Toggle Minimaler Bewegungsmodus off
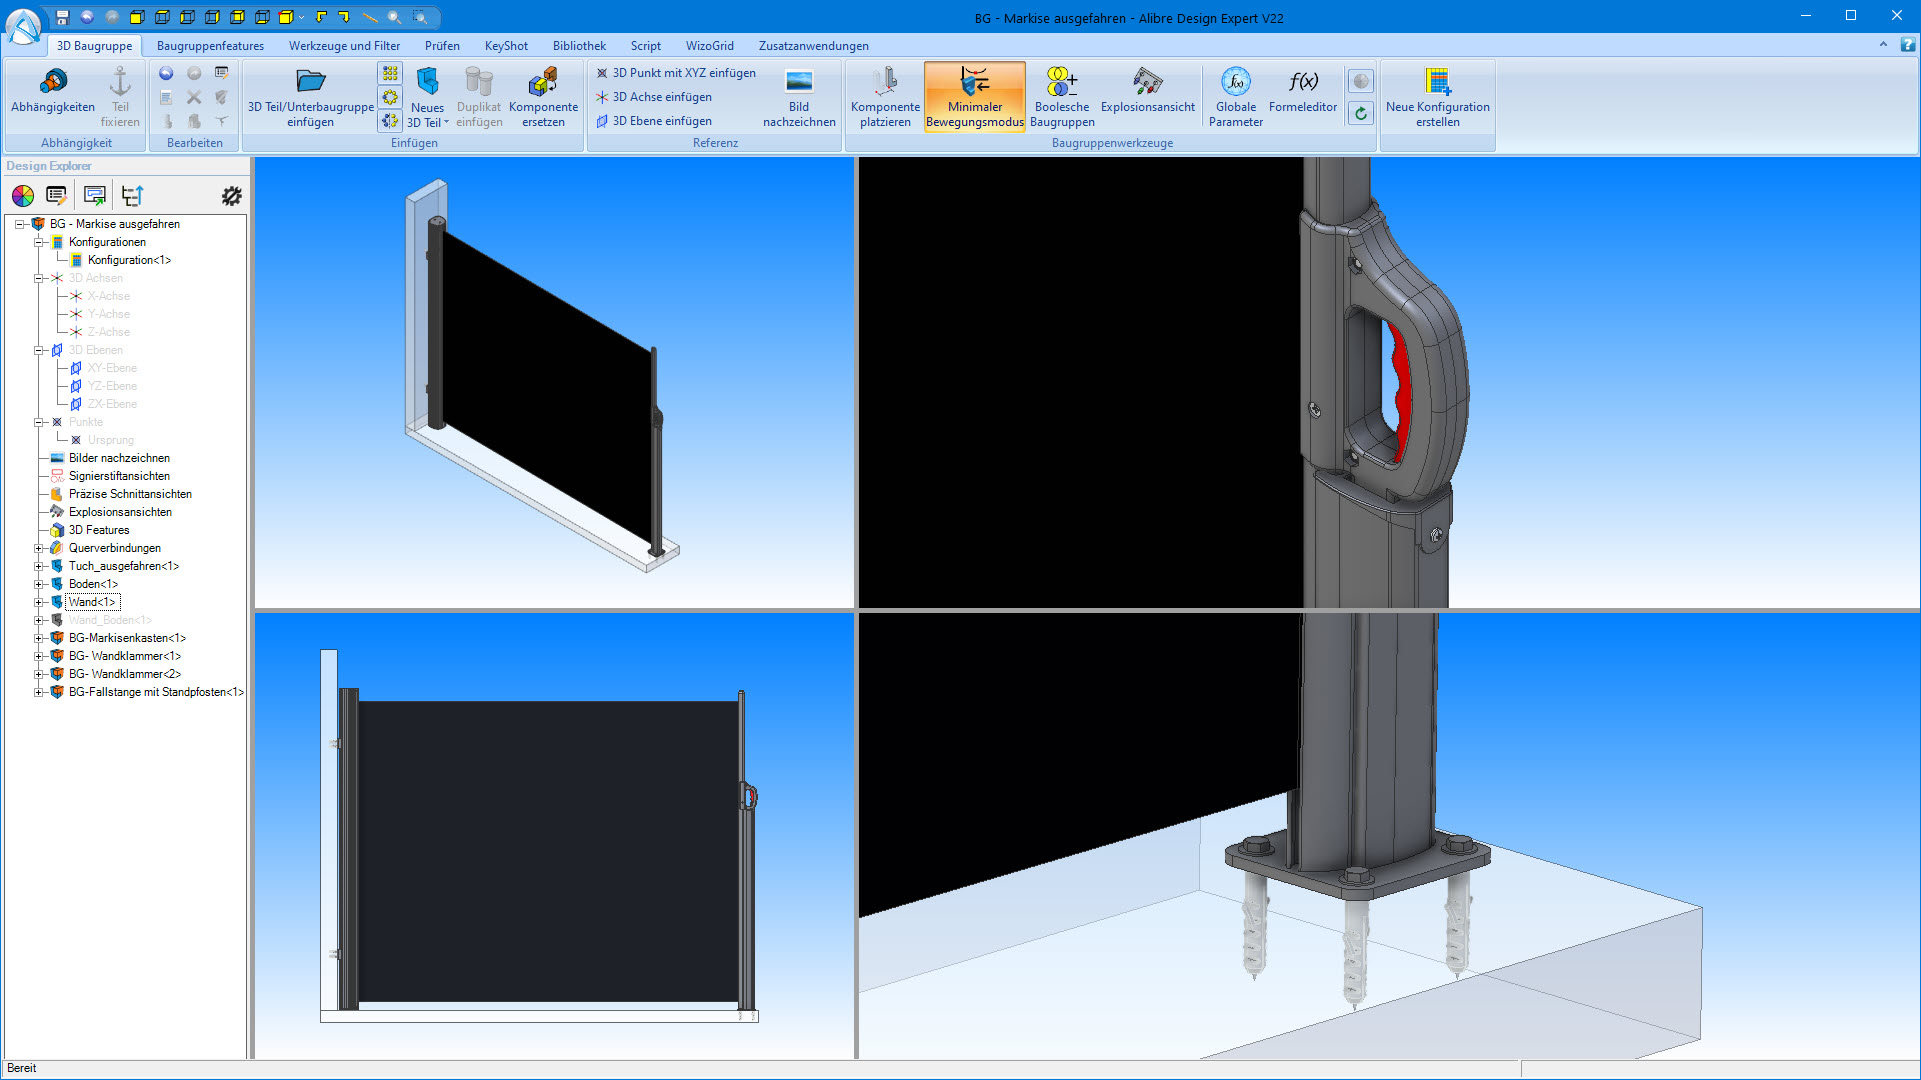1921x1080 pixels. [974, 95]
